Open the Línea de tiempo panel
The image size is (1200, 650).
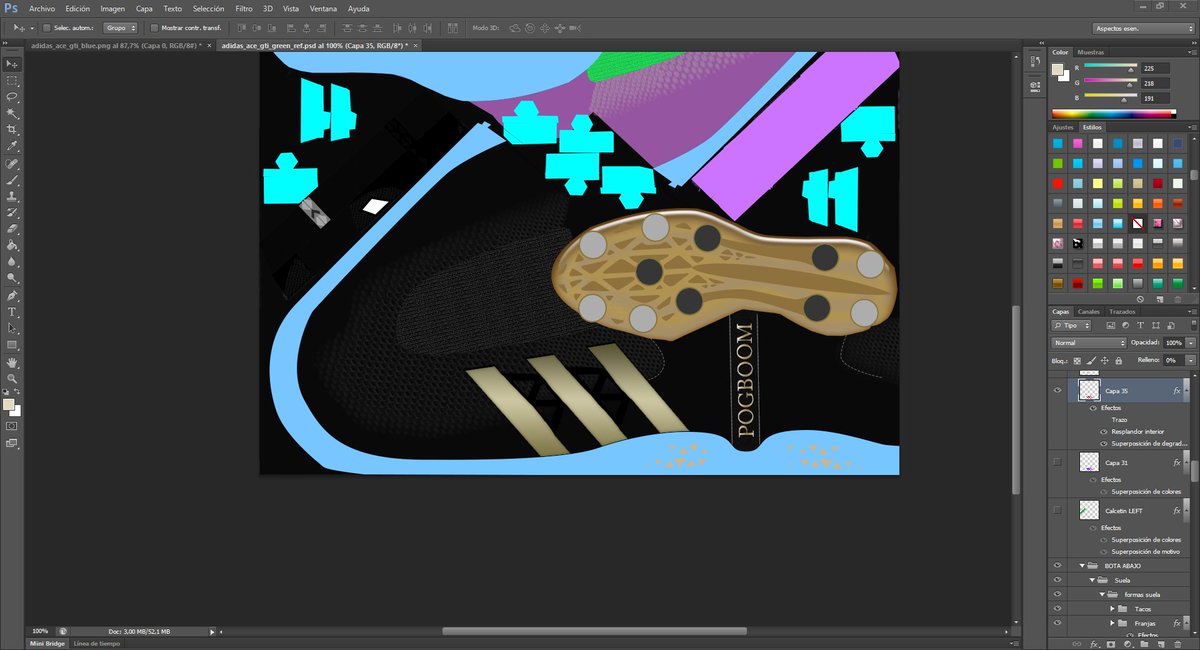tap(96, 643)
